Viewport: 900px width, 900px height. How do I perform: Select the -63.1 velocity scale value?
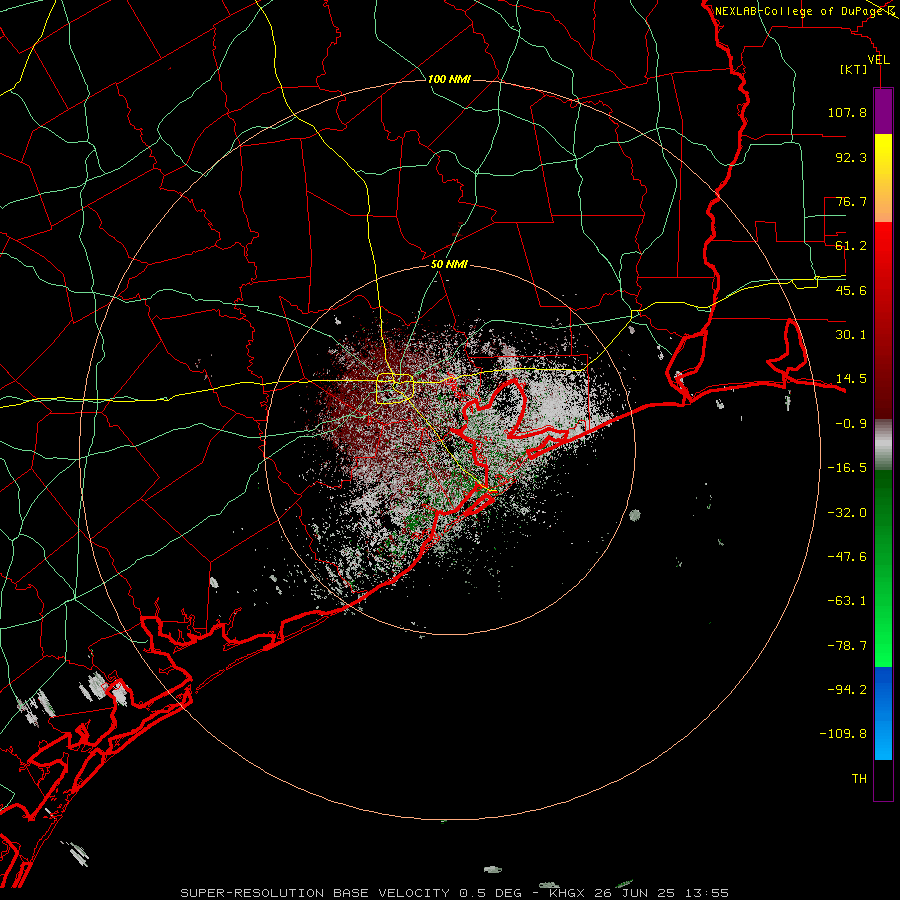click(x=847, y=601)
